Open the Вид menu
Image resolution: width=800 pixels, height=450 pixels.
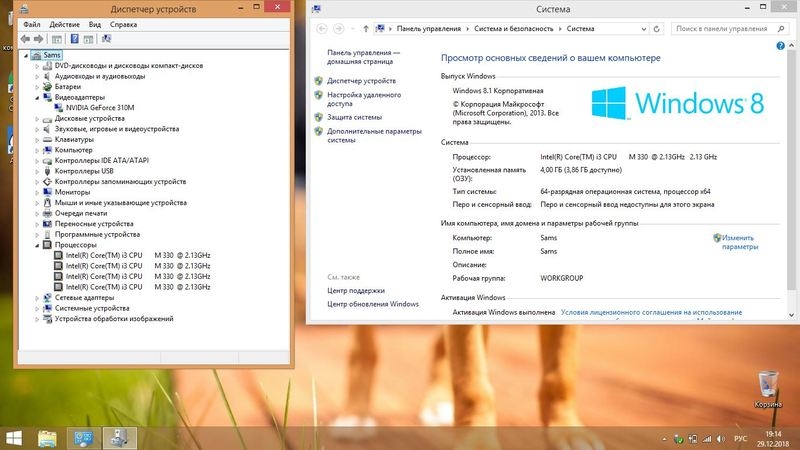pos(95,24)
